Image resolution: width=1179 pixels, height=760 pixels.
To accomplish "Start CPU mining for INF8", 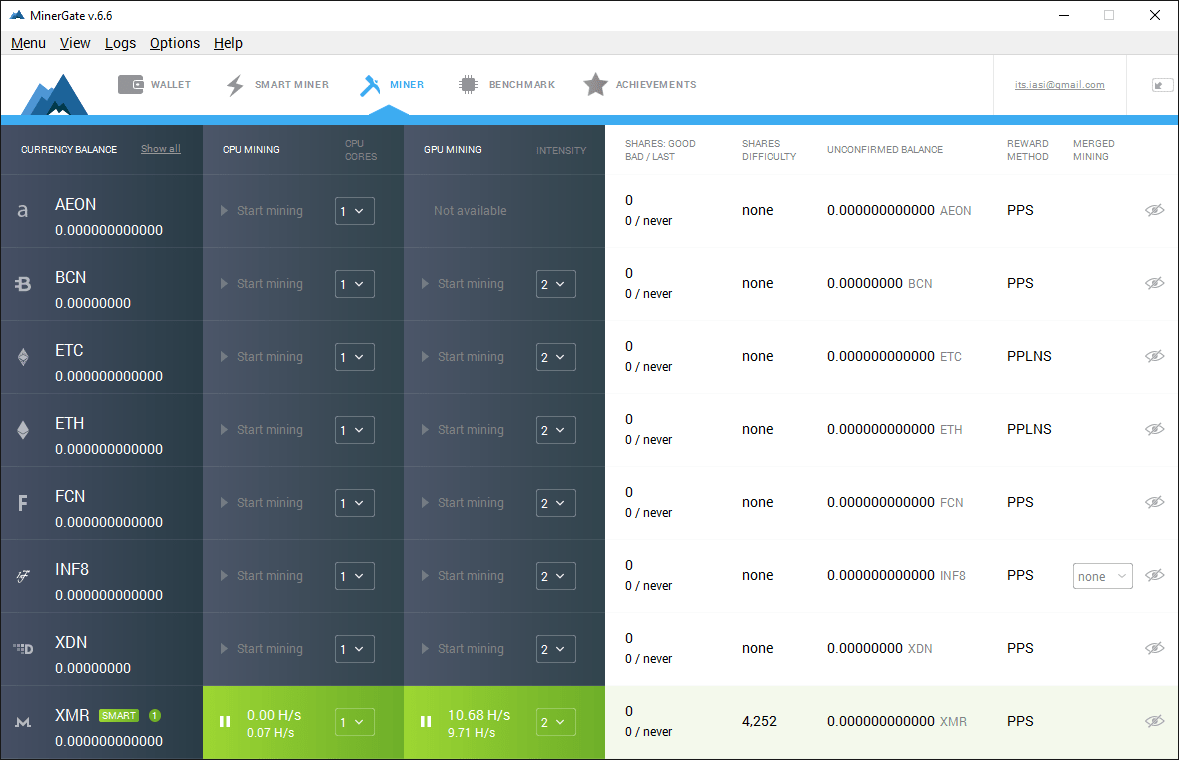I will tap(262, 576).
